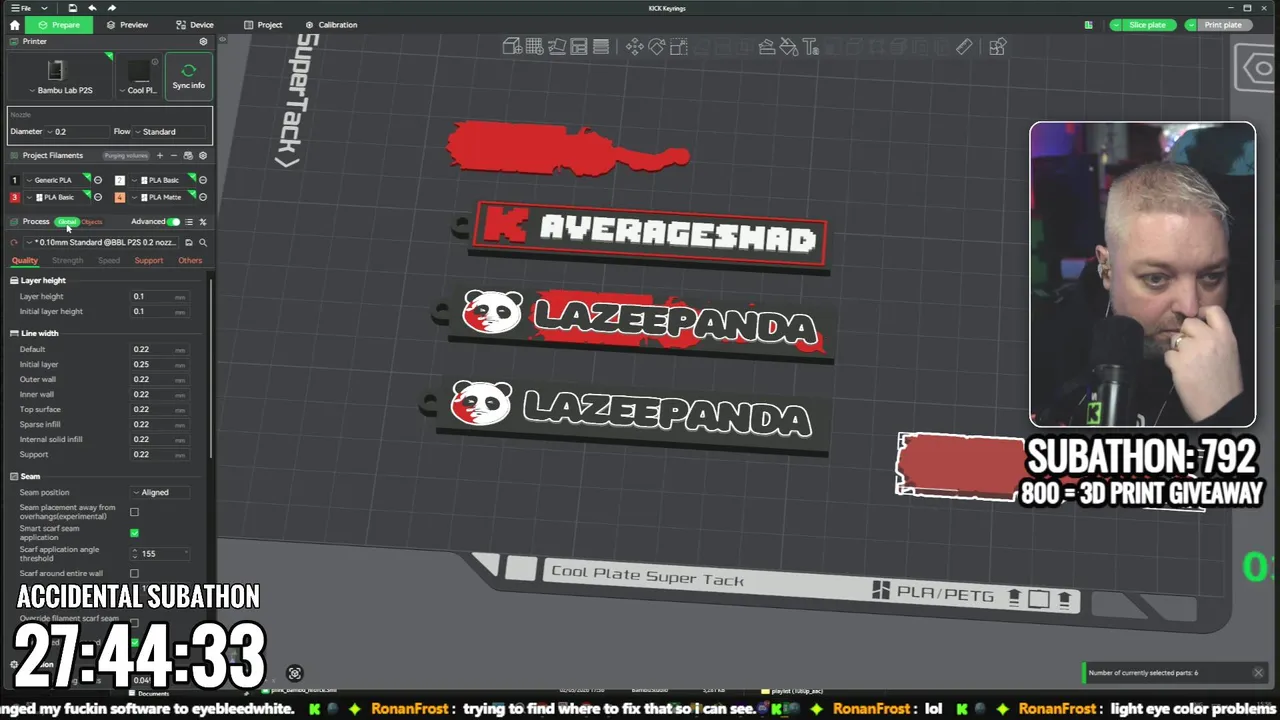Open the Seam position Aligned dropdown
This screenshot has height=720, width=1280.
[x=160, y=492]
